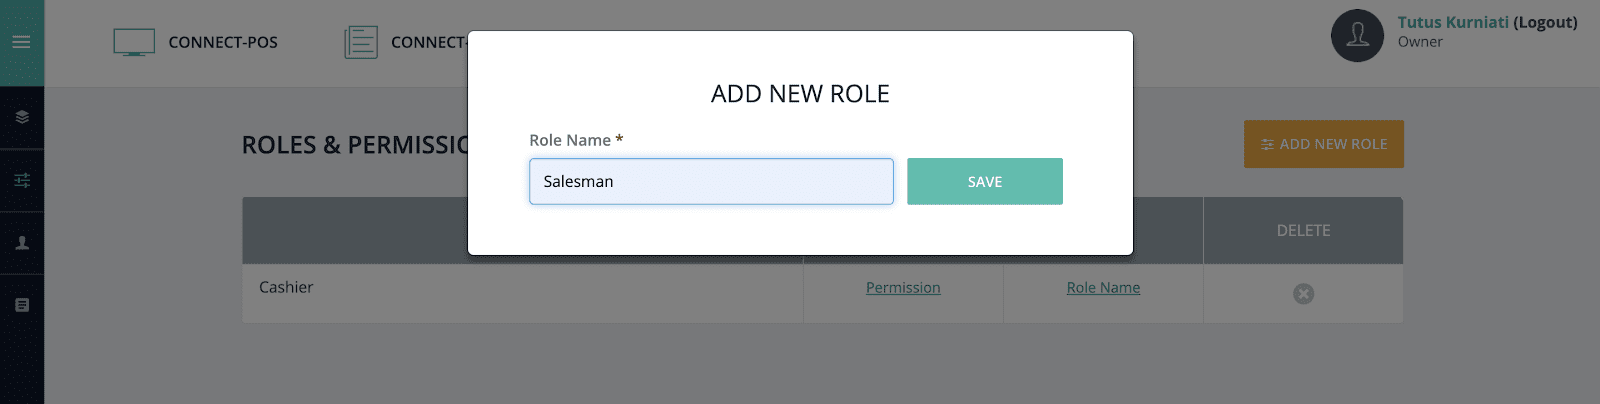This screenshot has height=404, width=1600.
Task: Click the Tutus Kurniati username link
Action: (1452, 22)
